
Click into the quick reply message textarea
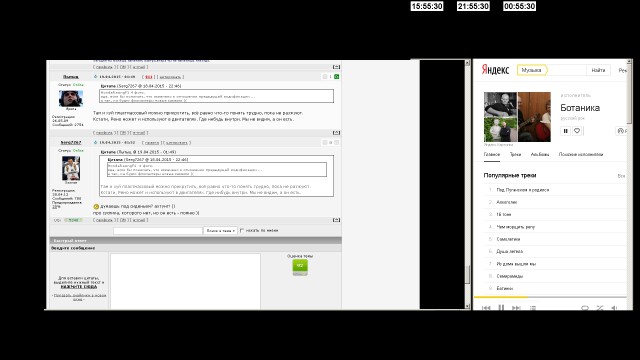click(x=185, y=281)
